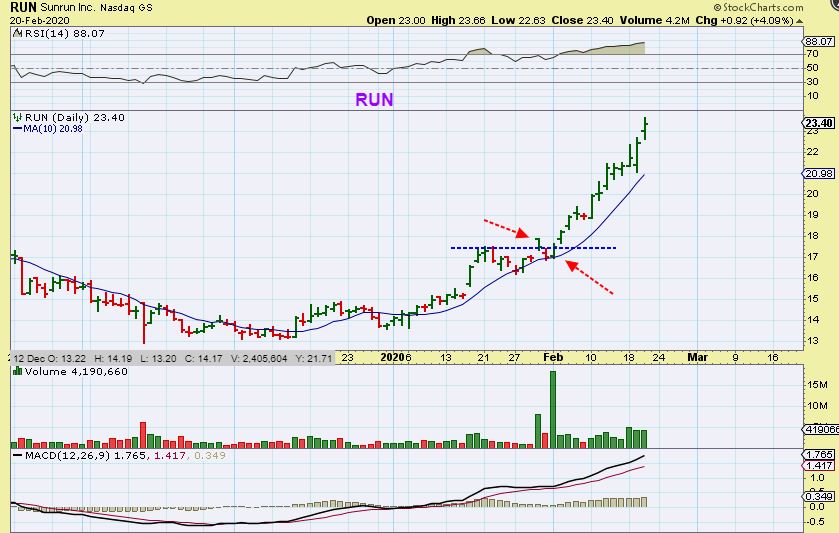Open the StockCharts.com copyright link
This screenshot has width=839, height=533.
click(x=759, y=7)
